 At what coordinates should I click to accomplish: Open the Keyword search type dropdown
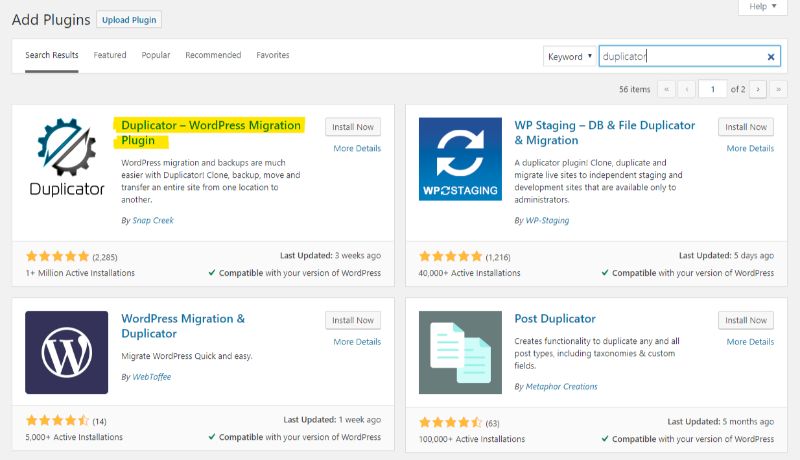click(x=569, y=57)
